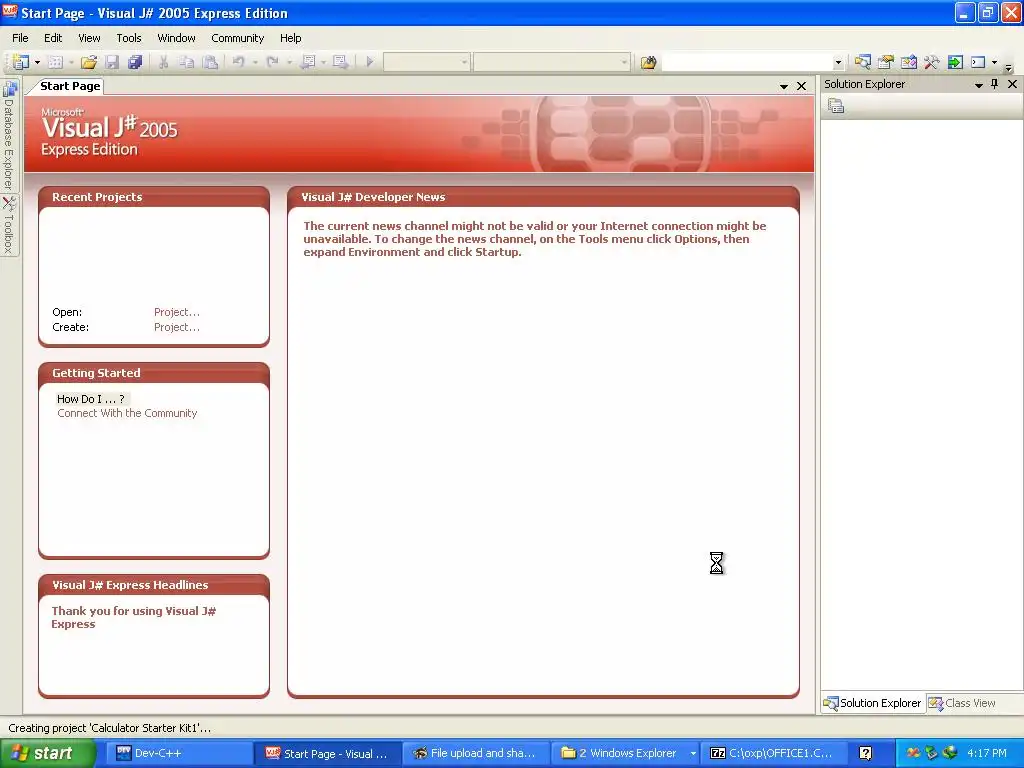
Task: Open the Tools menu
Action: (x=129, y=38)
